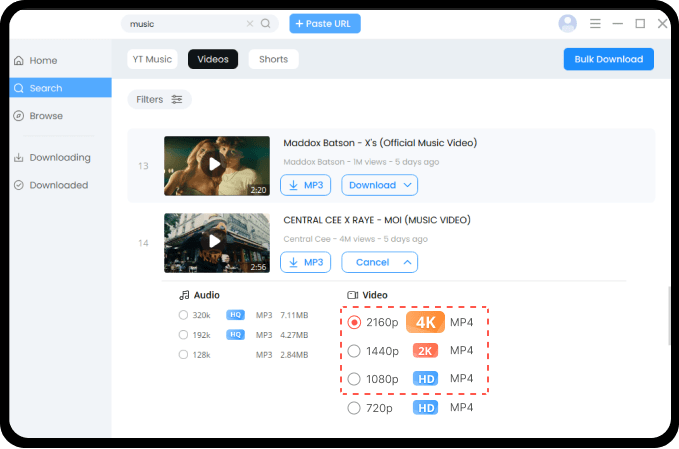Go to Home in the sidebar
679x449 pixels.
[43, 60]
